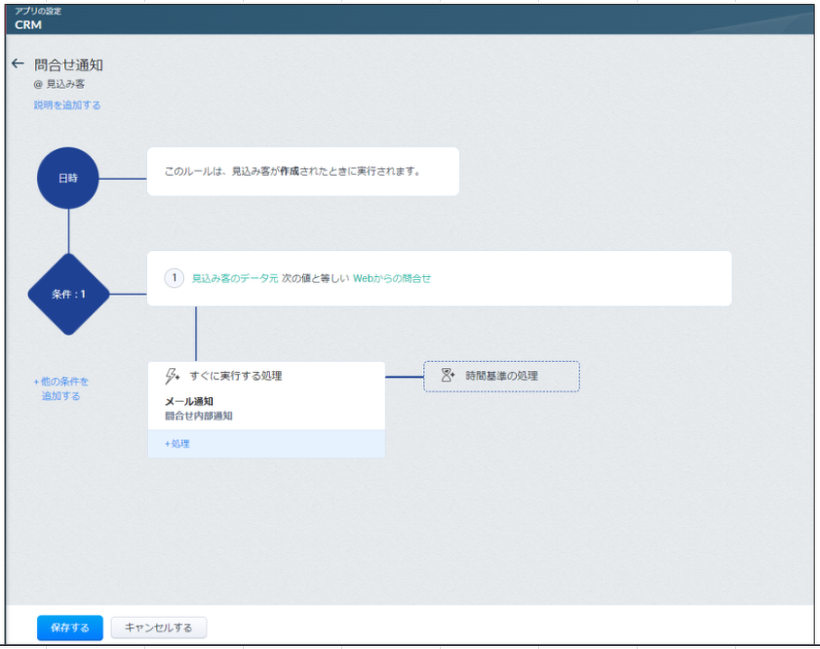The height and width of the screenshot is (649, 820).
Task: Click the circled 1 condition number badge
Action: pyautogui.click(x=174, y=278)
